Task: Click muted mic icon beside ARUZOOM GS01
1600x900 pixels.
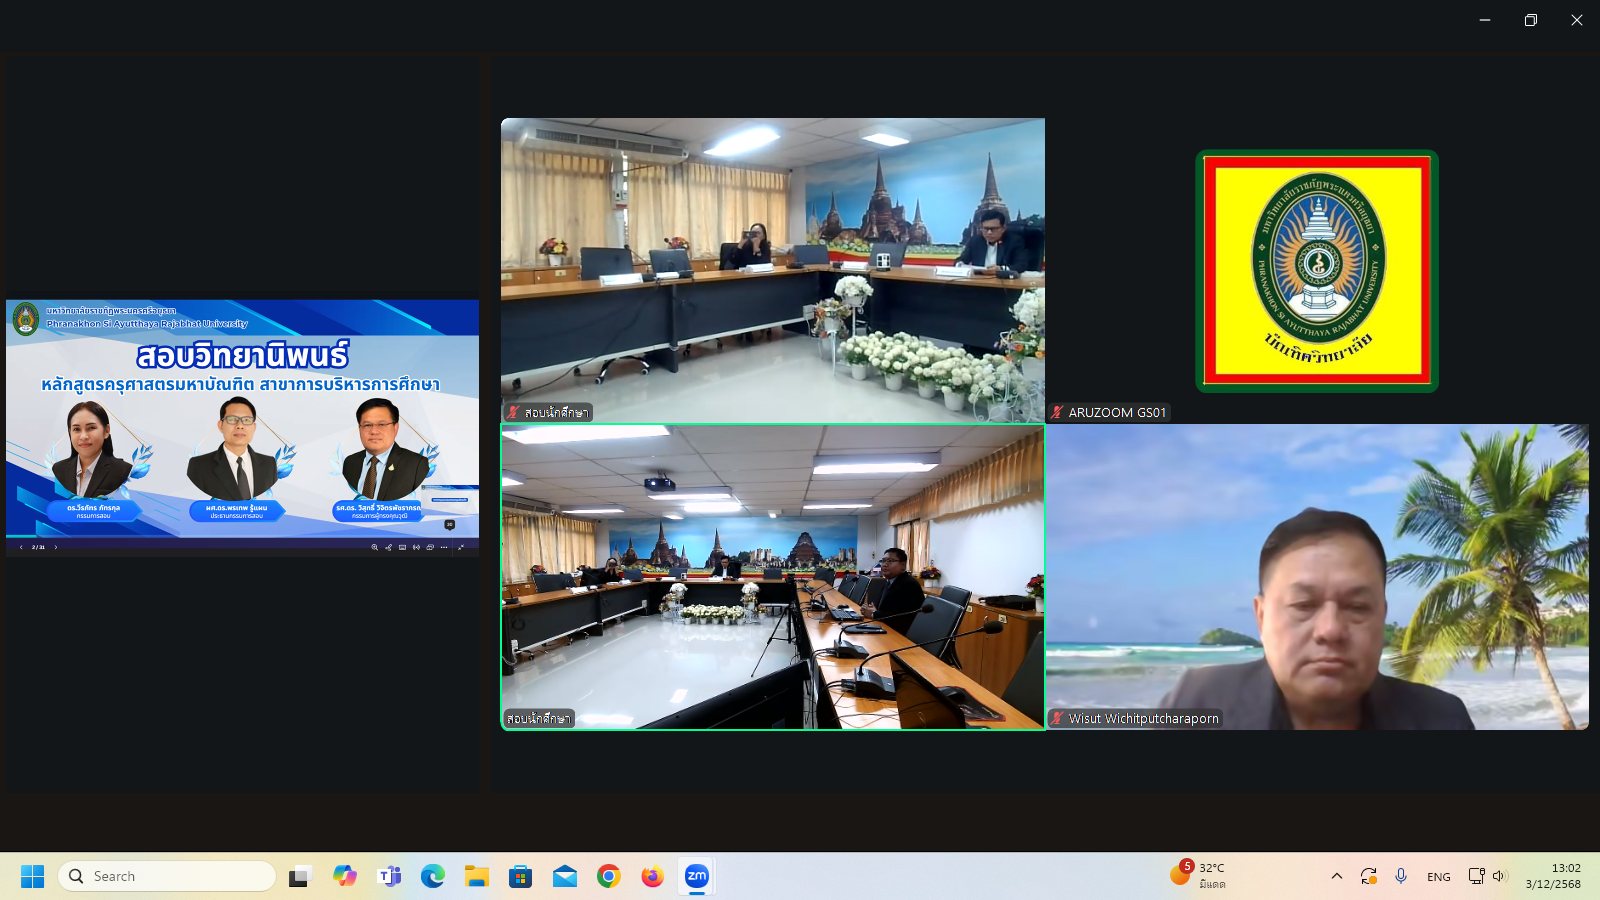Action: point(1057,412)
